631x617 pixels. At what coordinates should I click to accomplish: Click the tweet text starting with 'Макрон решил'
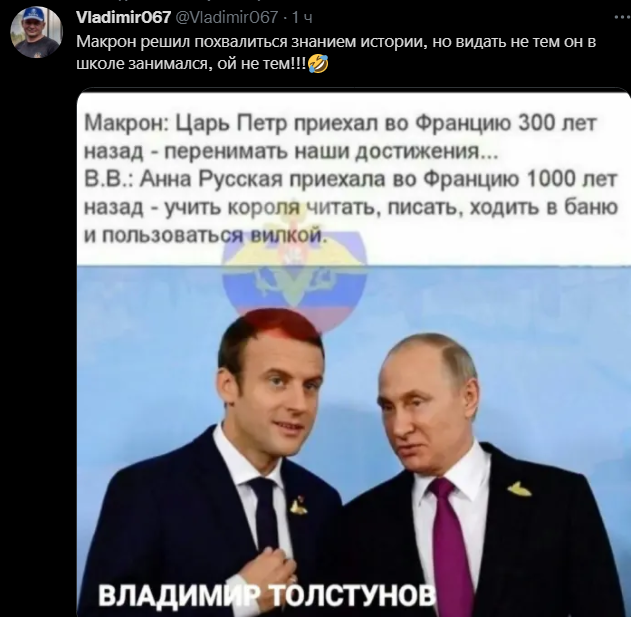pyautogui.click(x=336, y=42)
